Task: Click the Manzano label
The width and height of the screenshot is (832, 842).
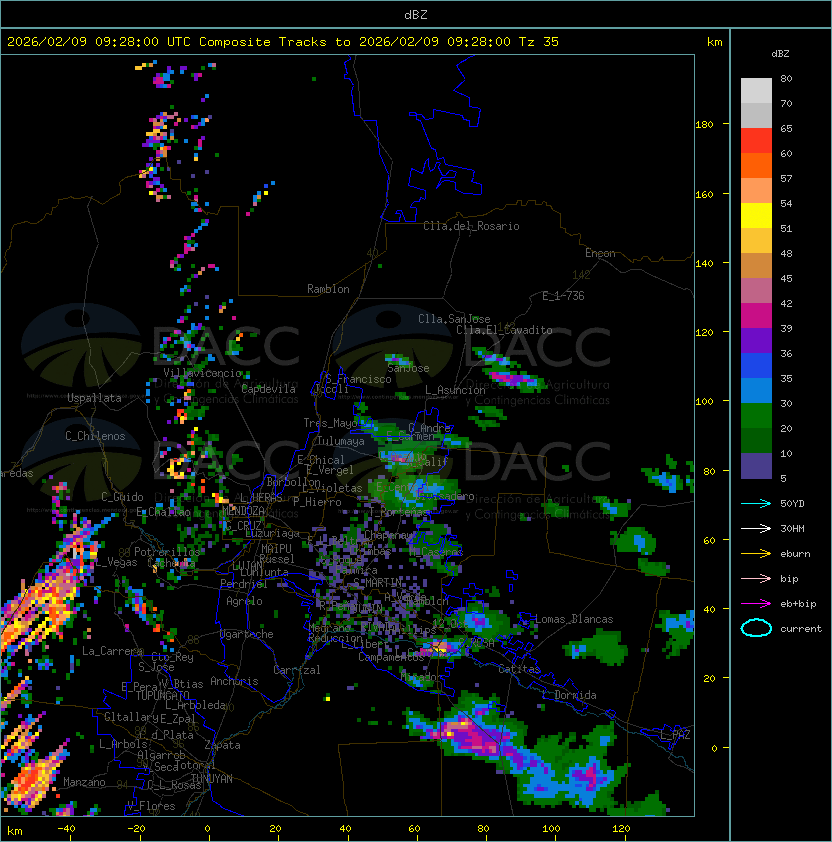Action: tap(84, 782)
